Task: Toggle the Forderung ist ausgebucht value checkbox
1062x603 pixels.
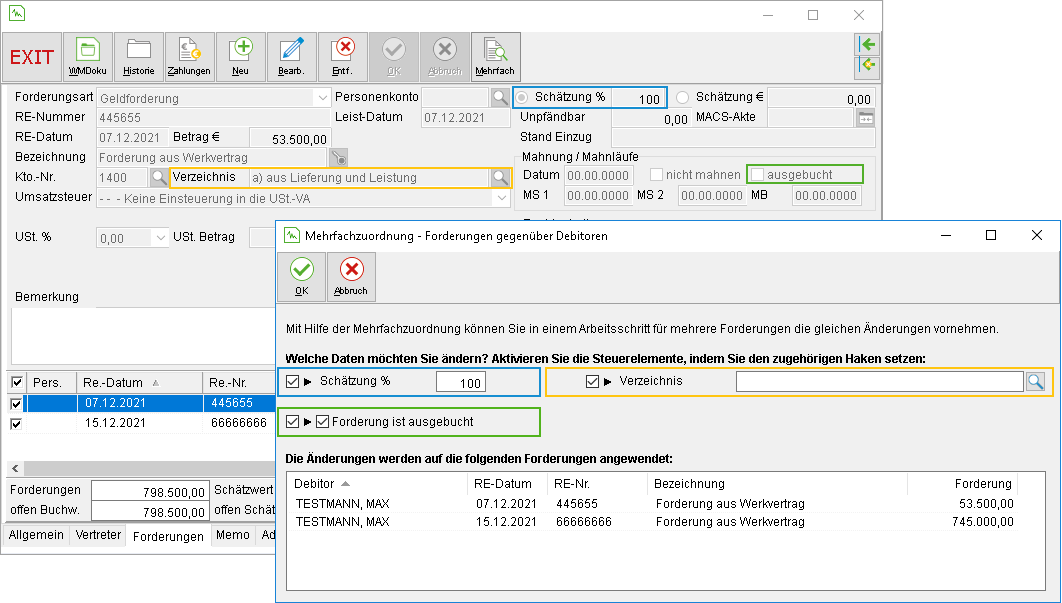Action: click(x=322, y=421)
